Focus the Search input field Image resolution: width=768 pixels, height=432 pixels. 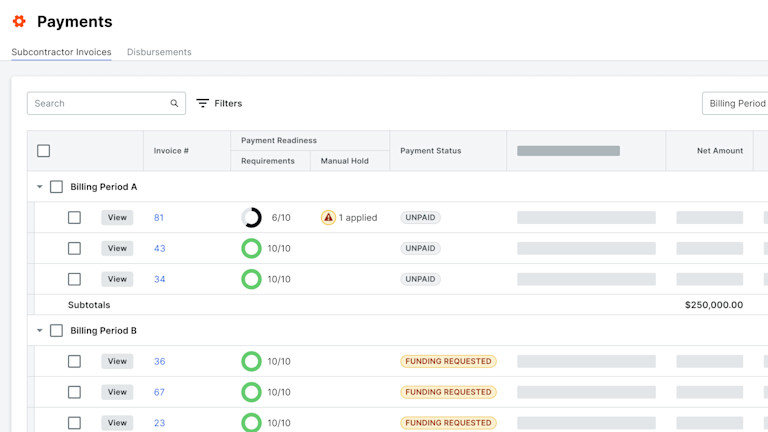pyautogui.click(x=106, y=103)
